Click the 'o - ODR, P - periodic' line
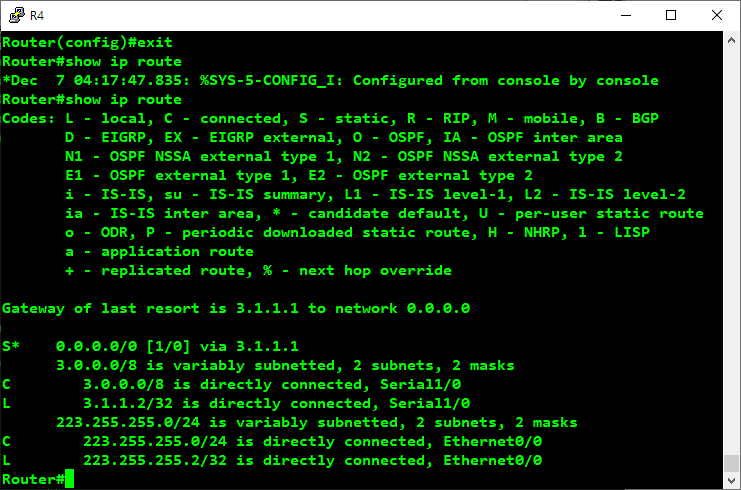The width and height of the screenshot is (741, 490). 357,232
